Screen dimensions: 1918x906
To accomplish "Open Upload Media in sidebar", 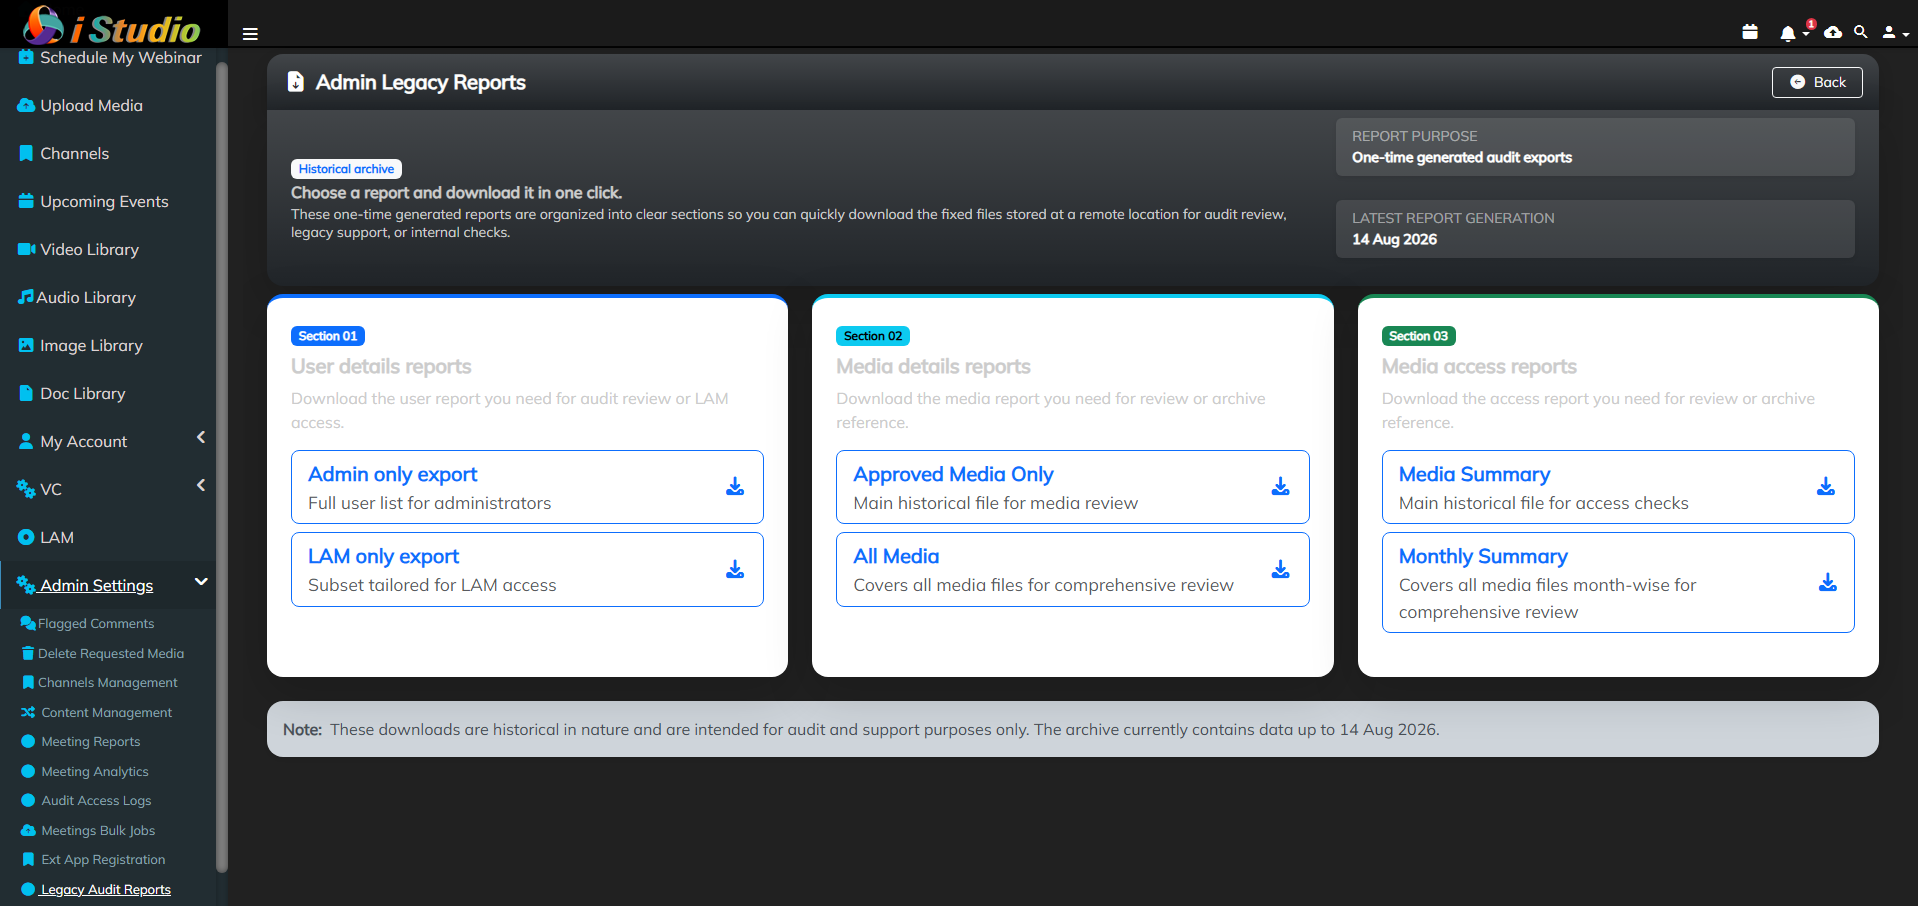I will (80, 105).
